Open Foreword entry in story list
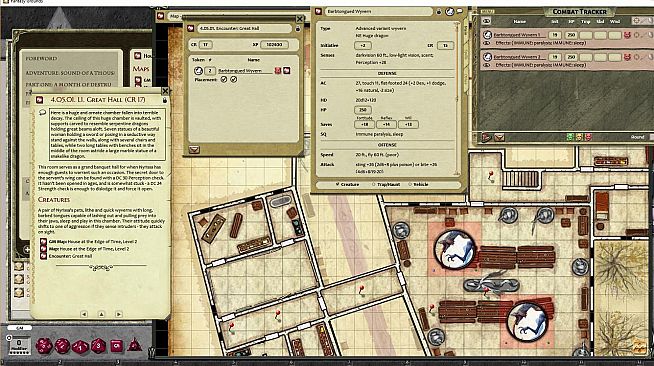This screenshot has height=366, width=654. 41,58
